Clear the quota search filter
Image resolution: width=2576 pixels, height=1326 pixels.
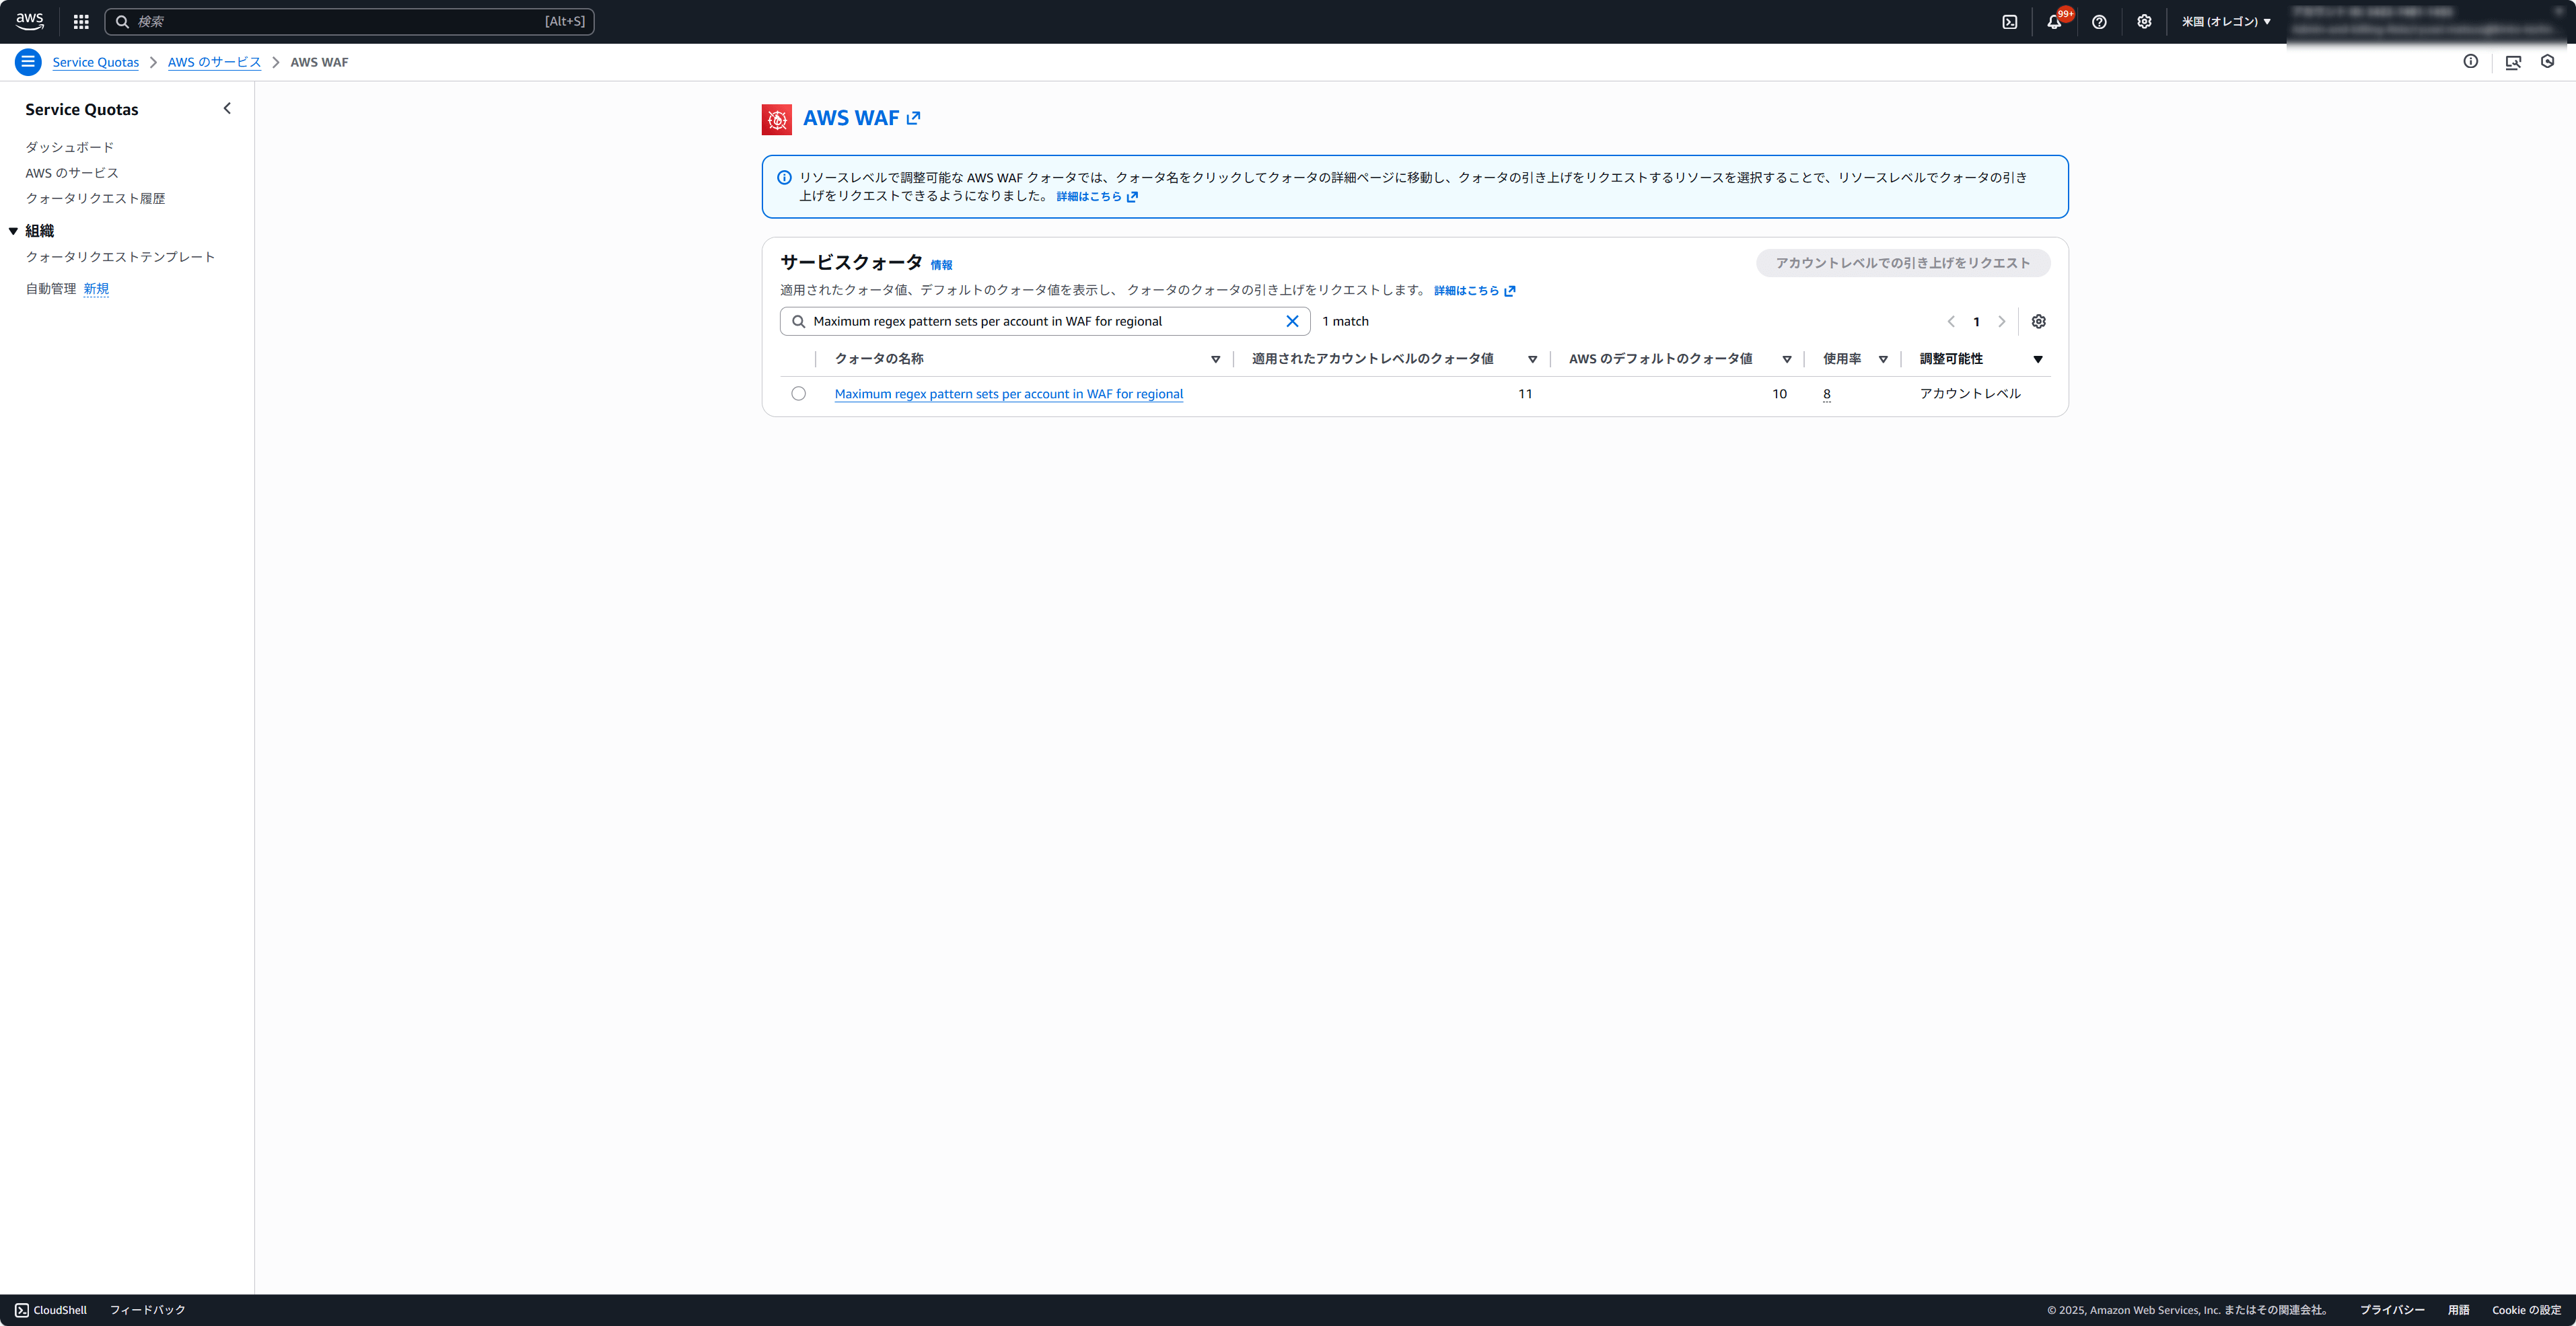click(1292, 321)
